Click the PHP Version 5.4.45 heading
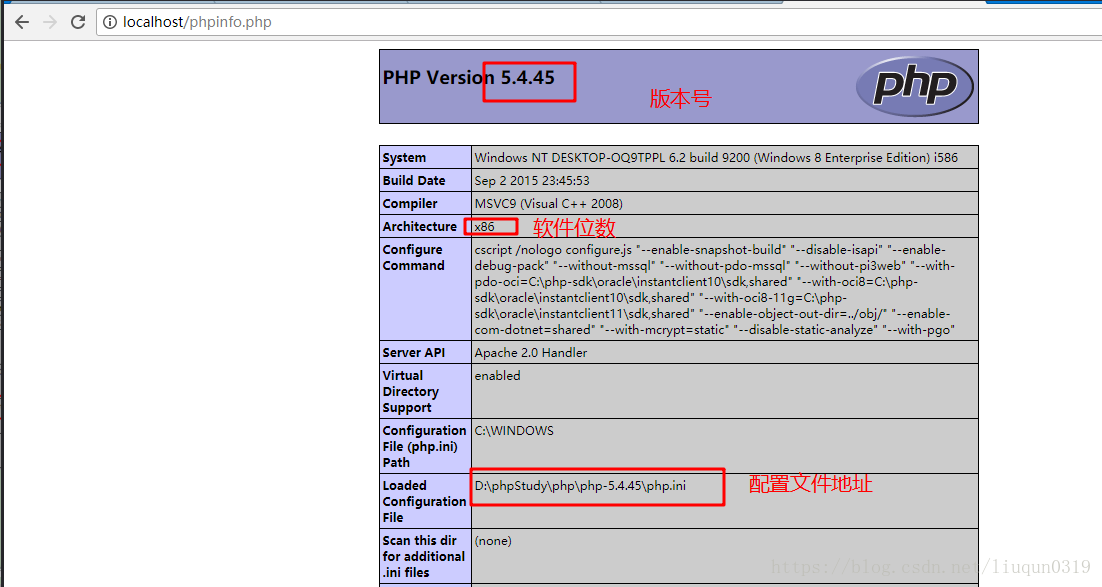Screen dimensions: 1102x587 (469, 77)
